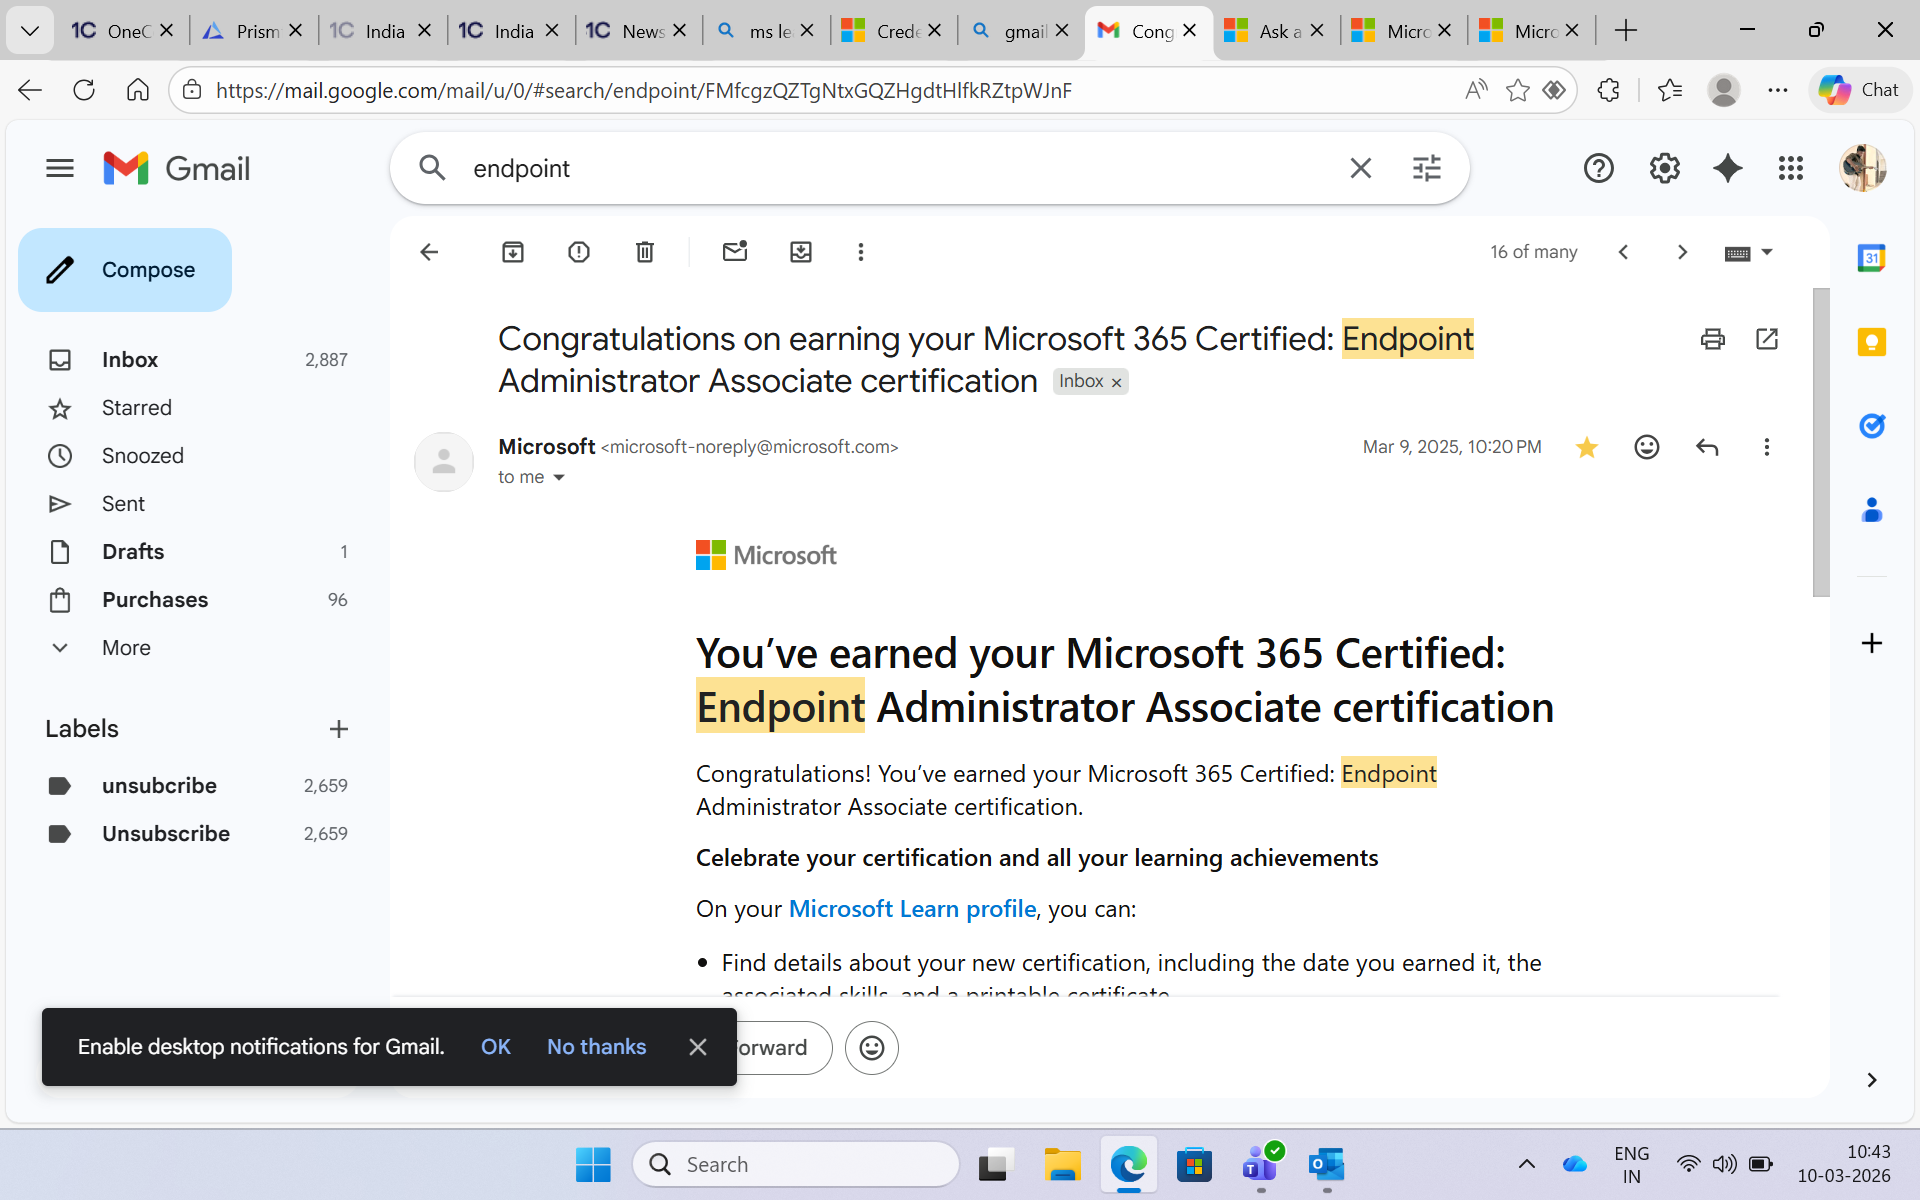Open Google apps grid
The width and height of the screenshot is (1920, 1200).
(x=1791, y=168)
